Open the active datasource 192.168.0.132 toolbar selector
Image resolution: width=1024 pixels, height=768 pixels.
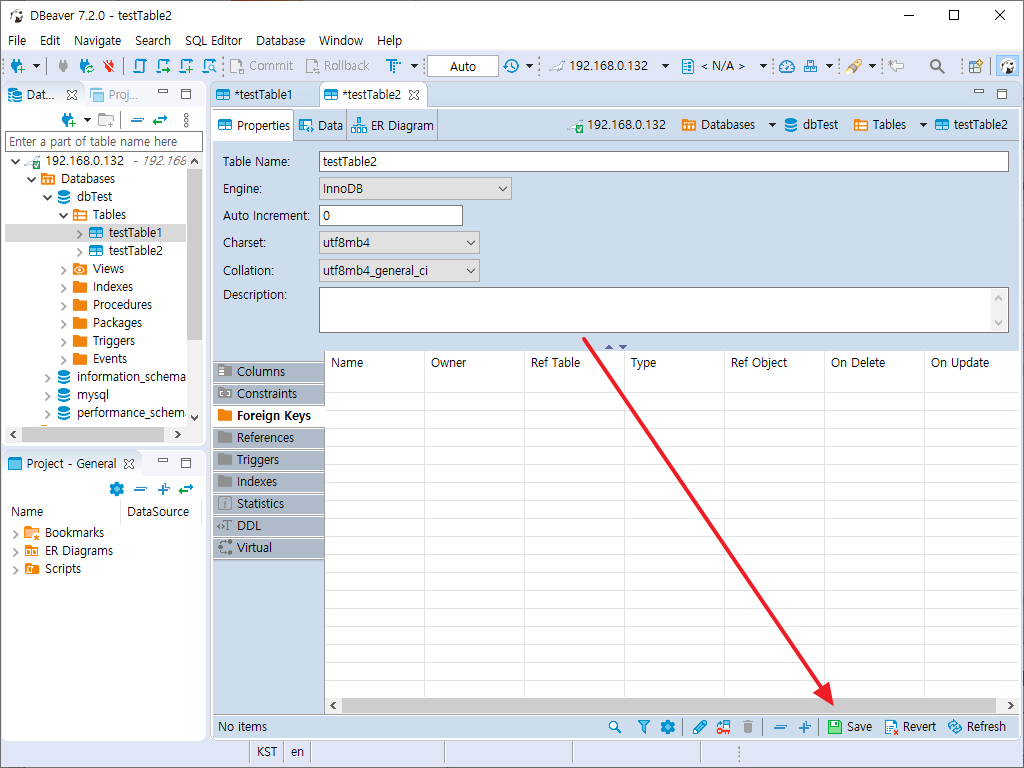click(609, 66)
